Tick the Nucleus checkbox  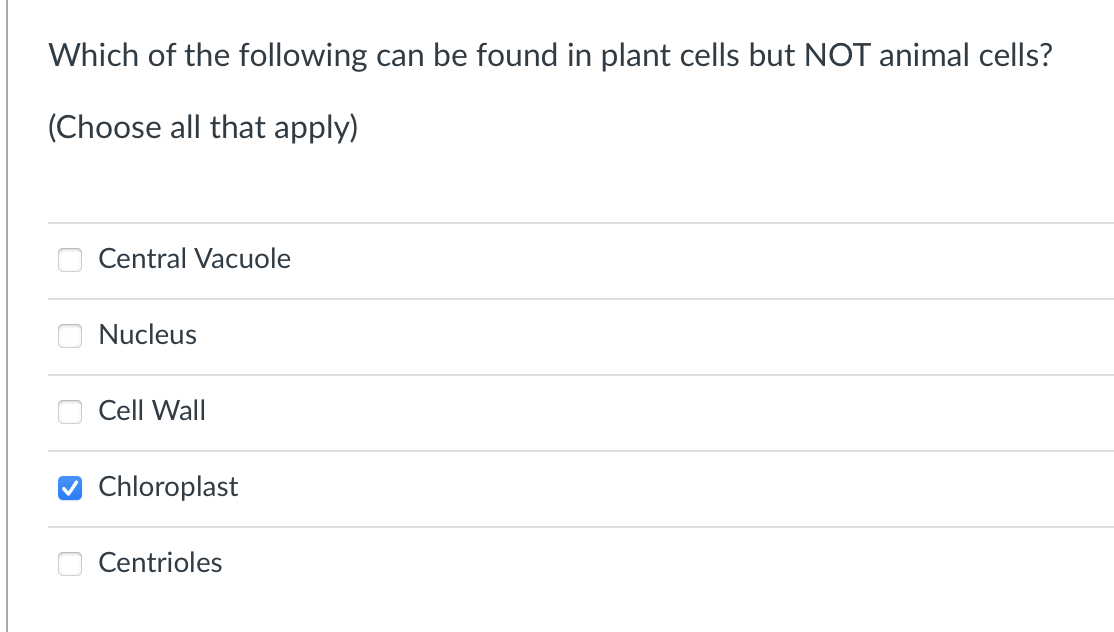70,336
